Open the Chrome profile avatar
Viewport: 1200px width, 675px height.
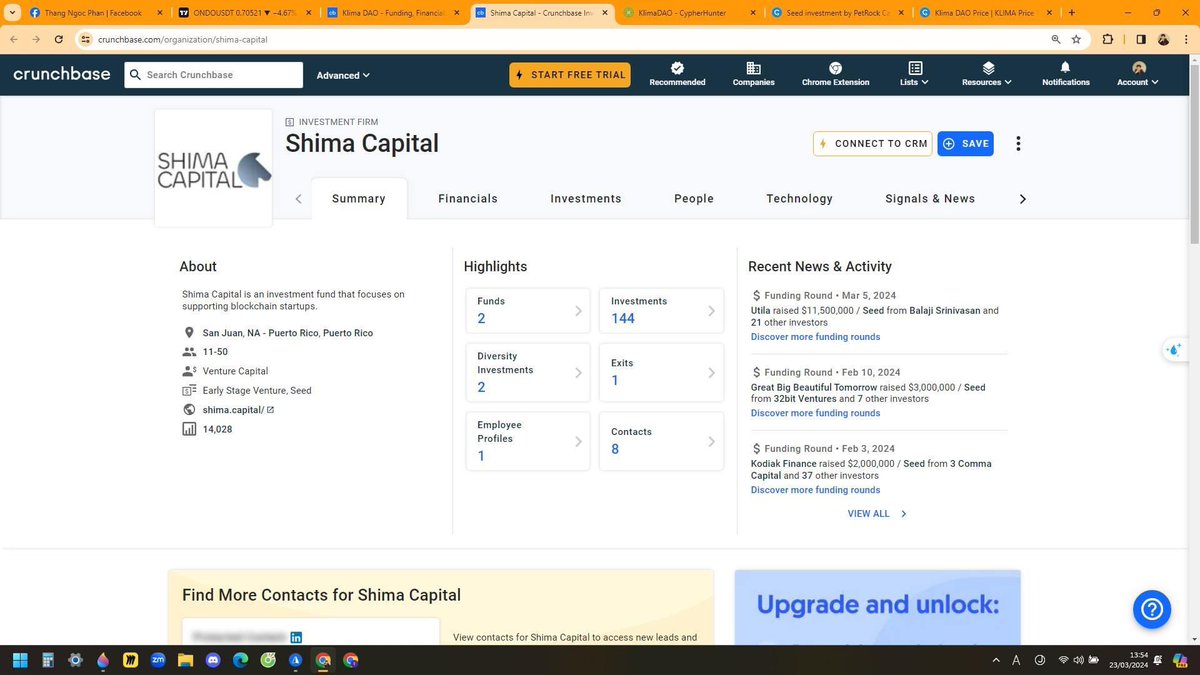point(1164,39)
